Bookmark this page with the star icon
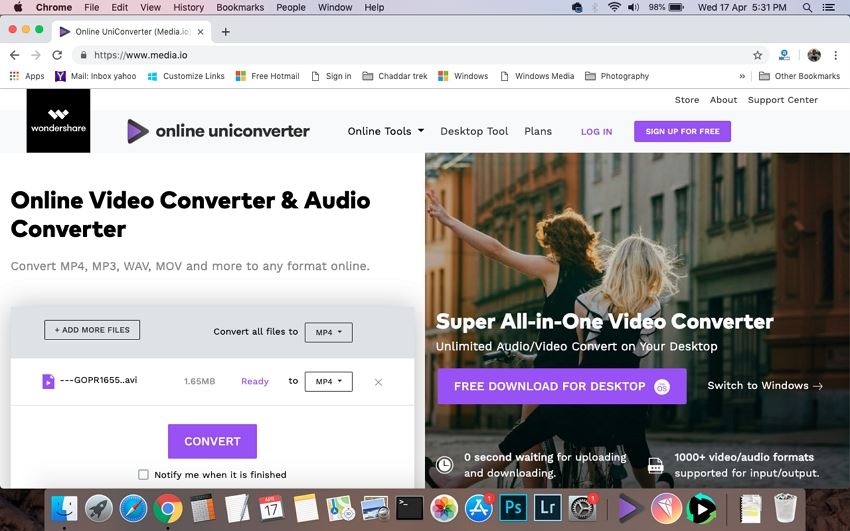The width and height of the screenshot is (850, 531). 757,55
